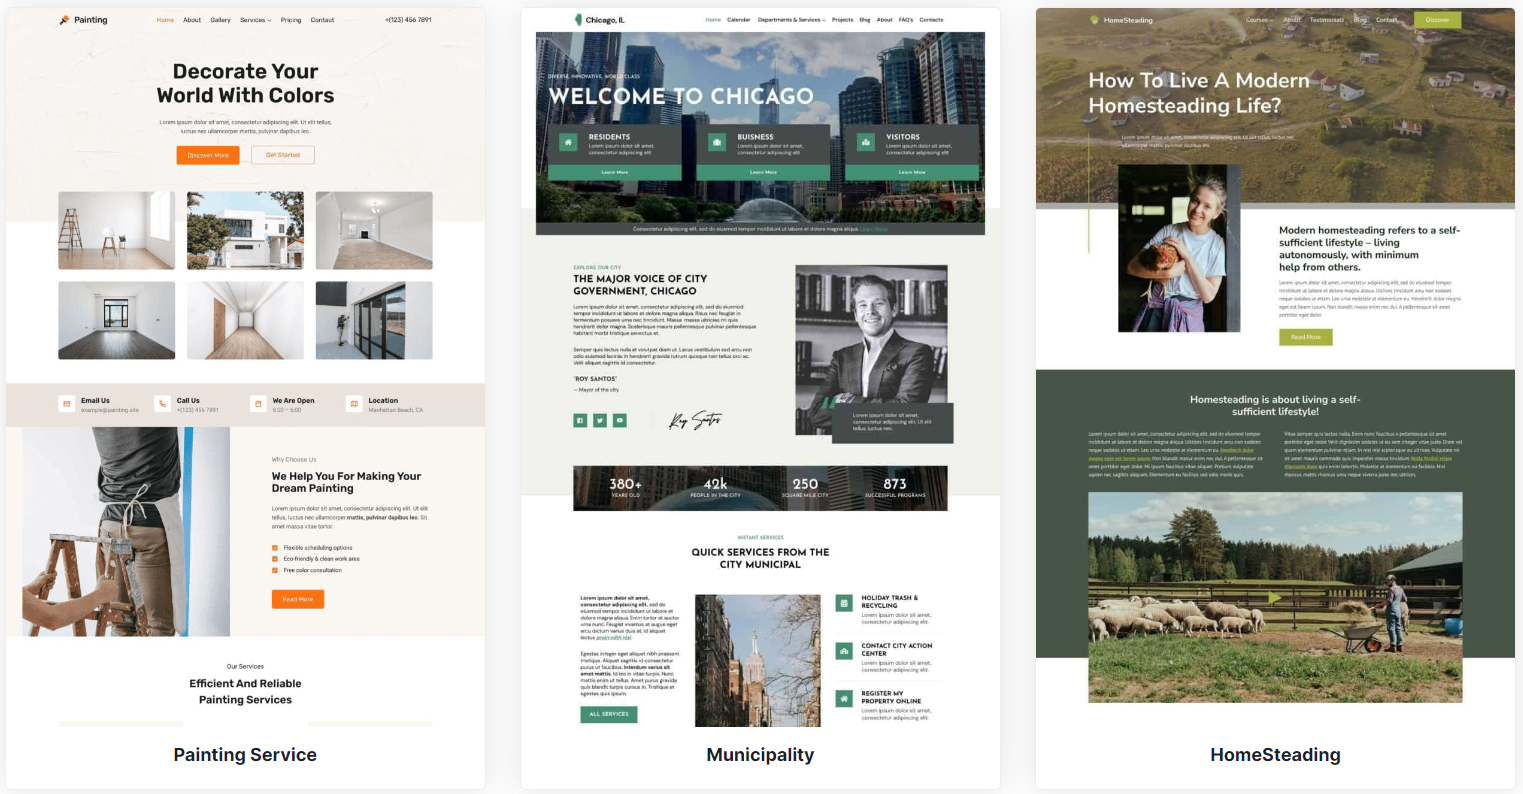The height and width of the screenshot is (794, 1523).
Task: Click the Facebook icon under Roy Santos
Action: [x=580, y=420]
